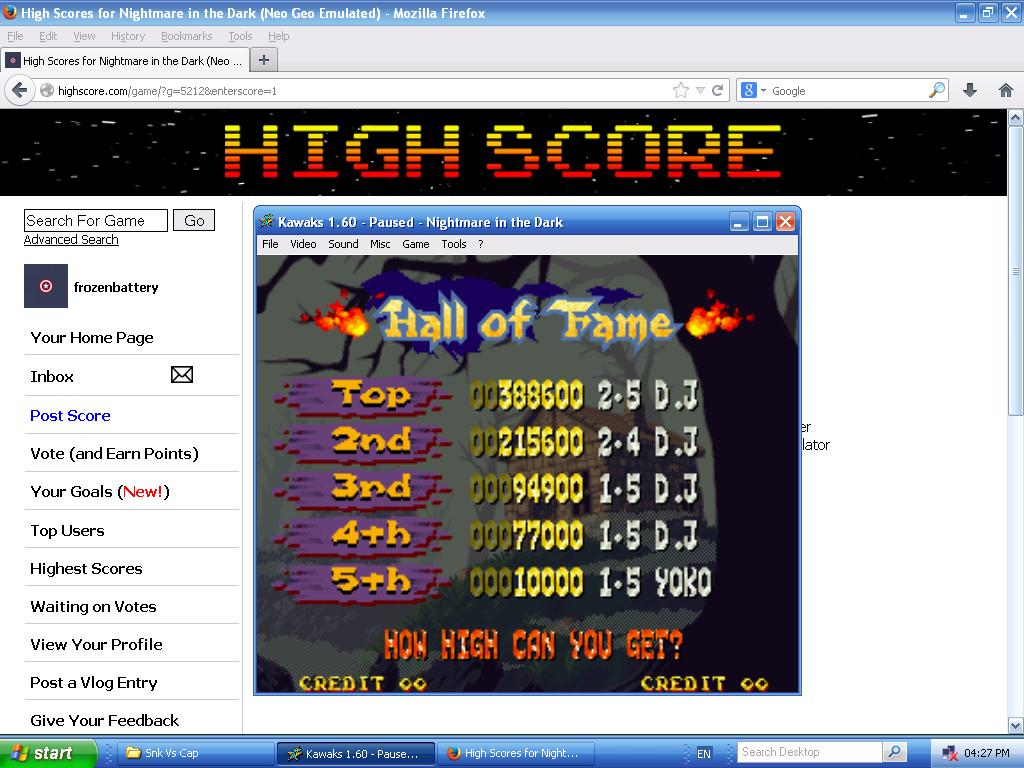This screenshot has height=768, width=1024.
Task: Click the Google search input field
Action: pos(848,91)
